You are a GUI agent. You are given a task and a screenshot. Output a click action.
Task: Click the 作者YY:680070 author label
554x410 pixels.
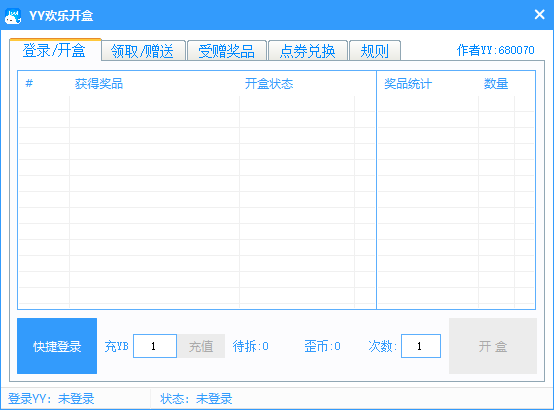click(495, 50)
